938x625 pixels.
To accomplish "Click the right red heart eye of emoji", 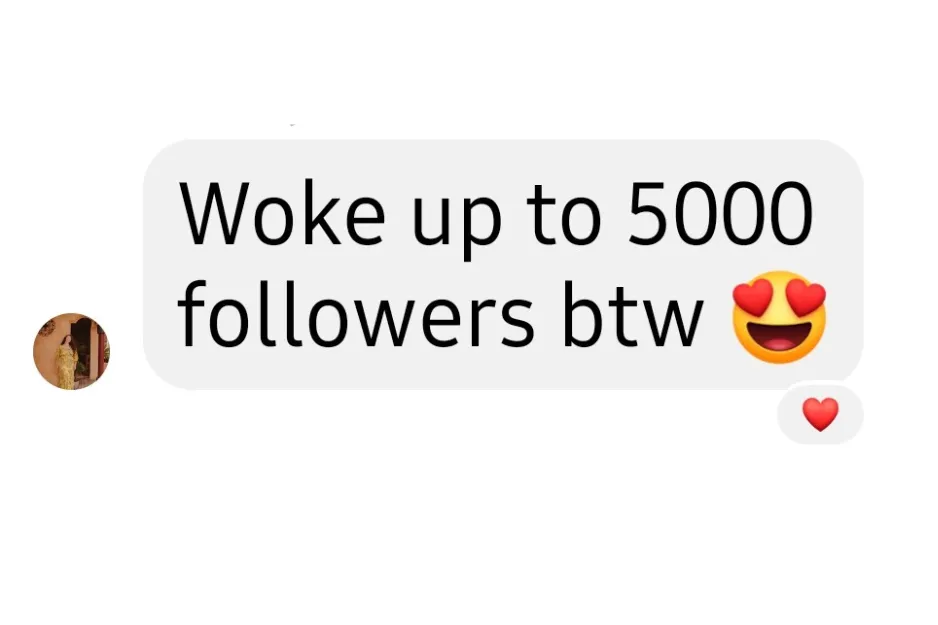I will point(806,298).
